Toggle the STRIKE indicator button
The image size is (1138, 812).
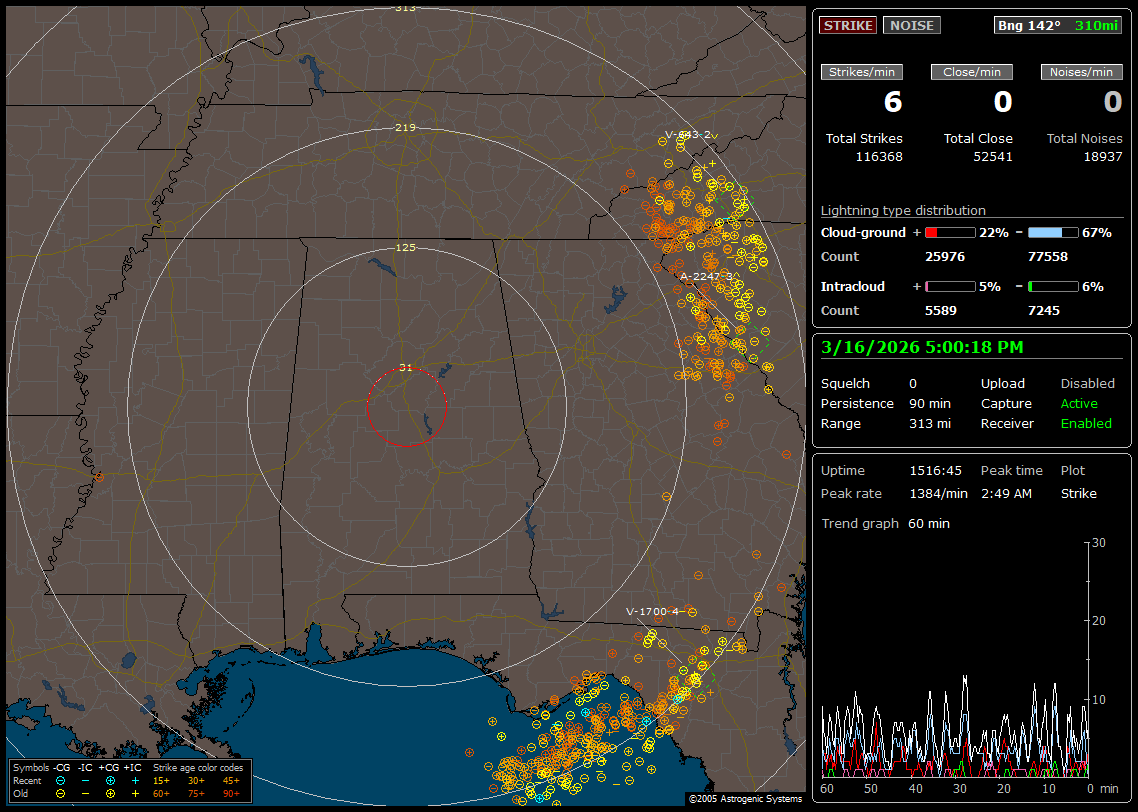848,25
